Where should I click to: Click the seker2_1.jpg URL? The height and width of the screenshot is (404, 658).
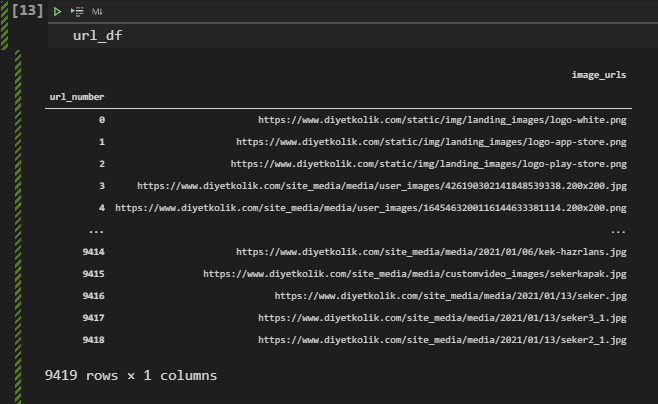[442, 340]
